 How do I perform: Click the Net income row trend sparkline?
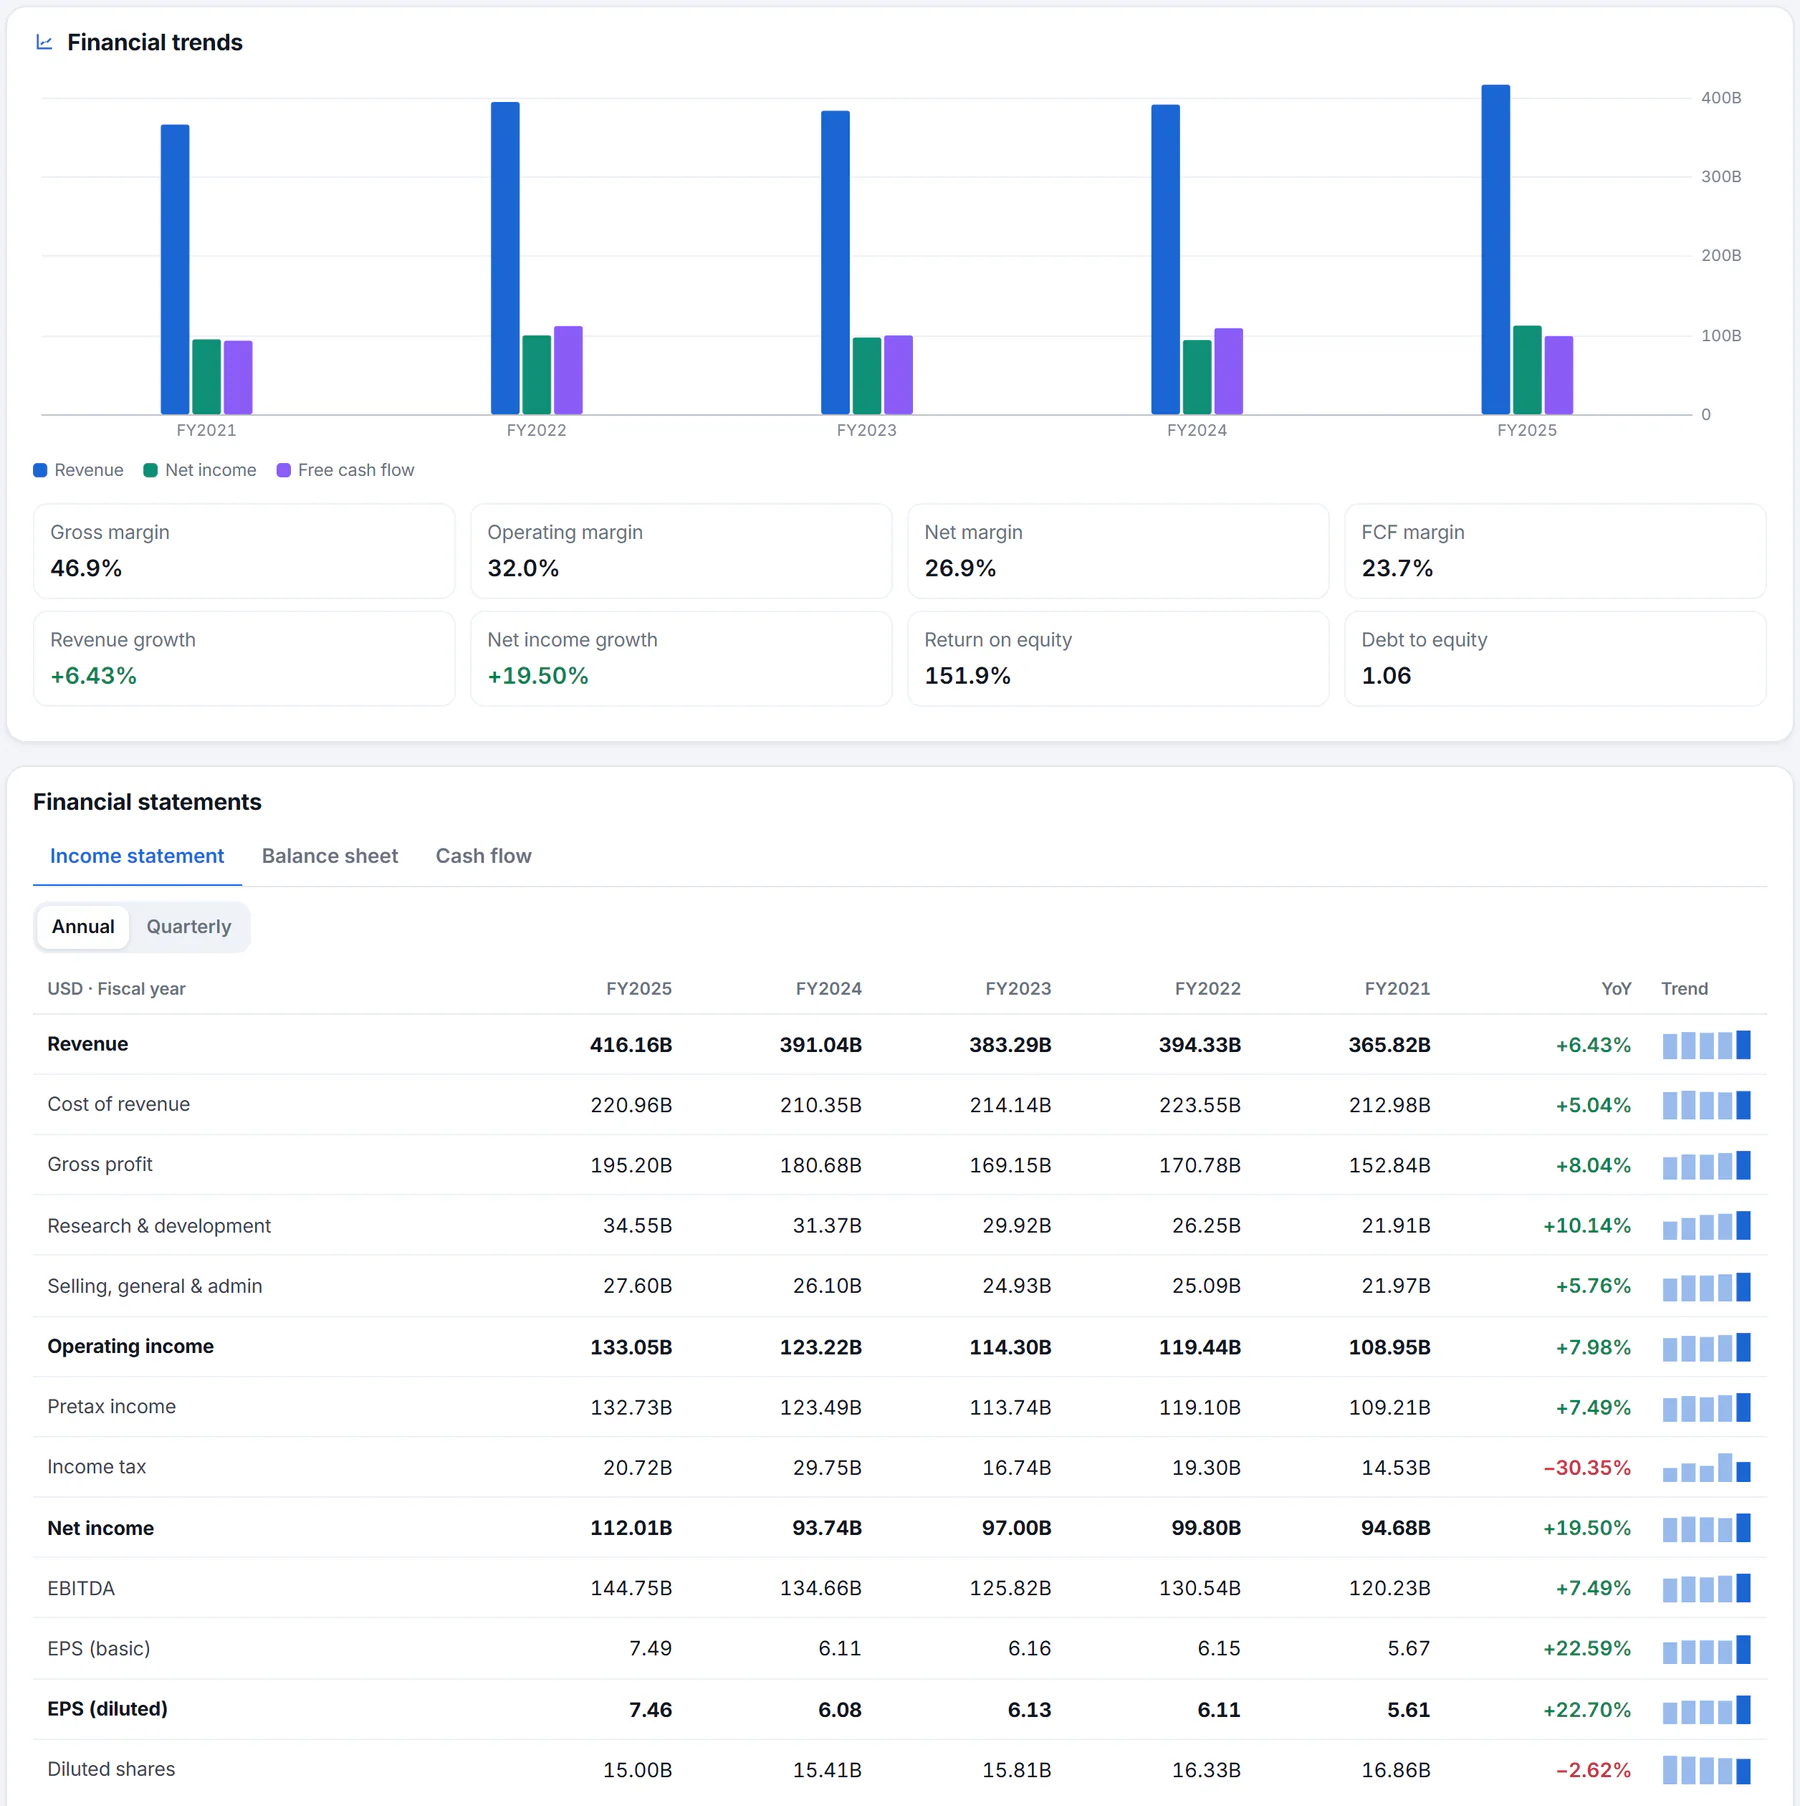(1706, 1528)
